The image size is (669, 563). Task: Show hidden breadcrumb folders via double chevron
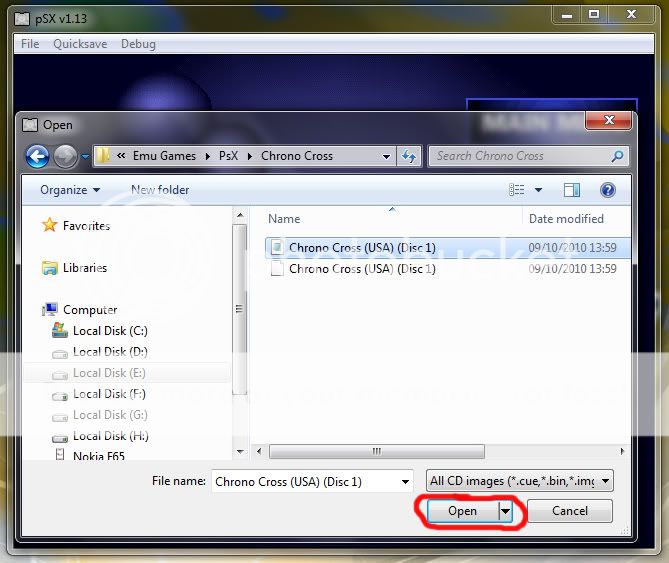click(x=121, y=156)
